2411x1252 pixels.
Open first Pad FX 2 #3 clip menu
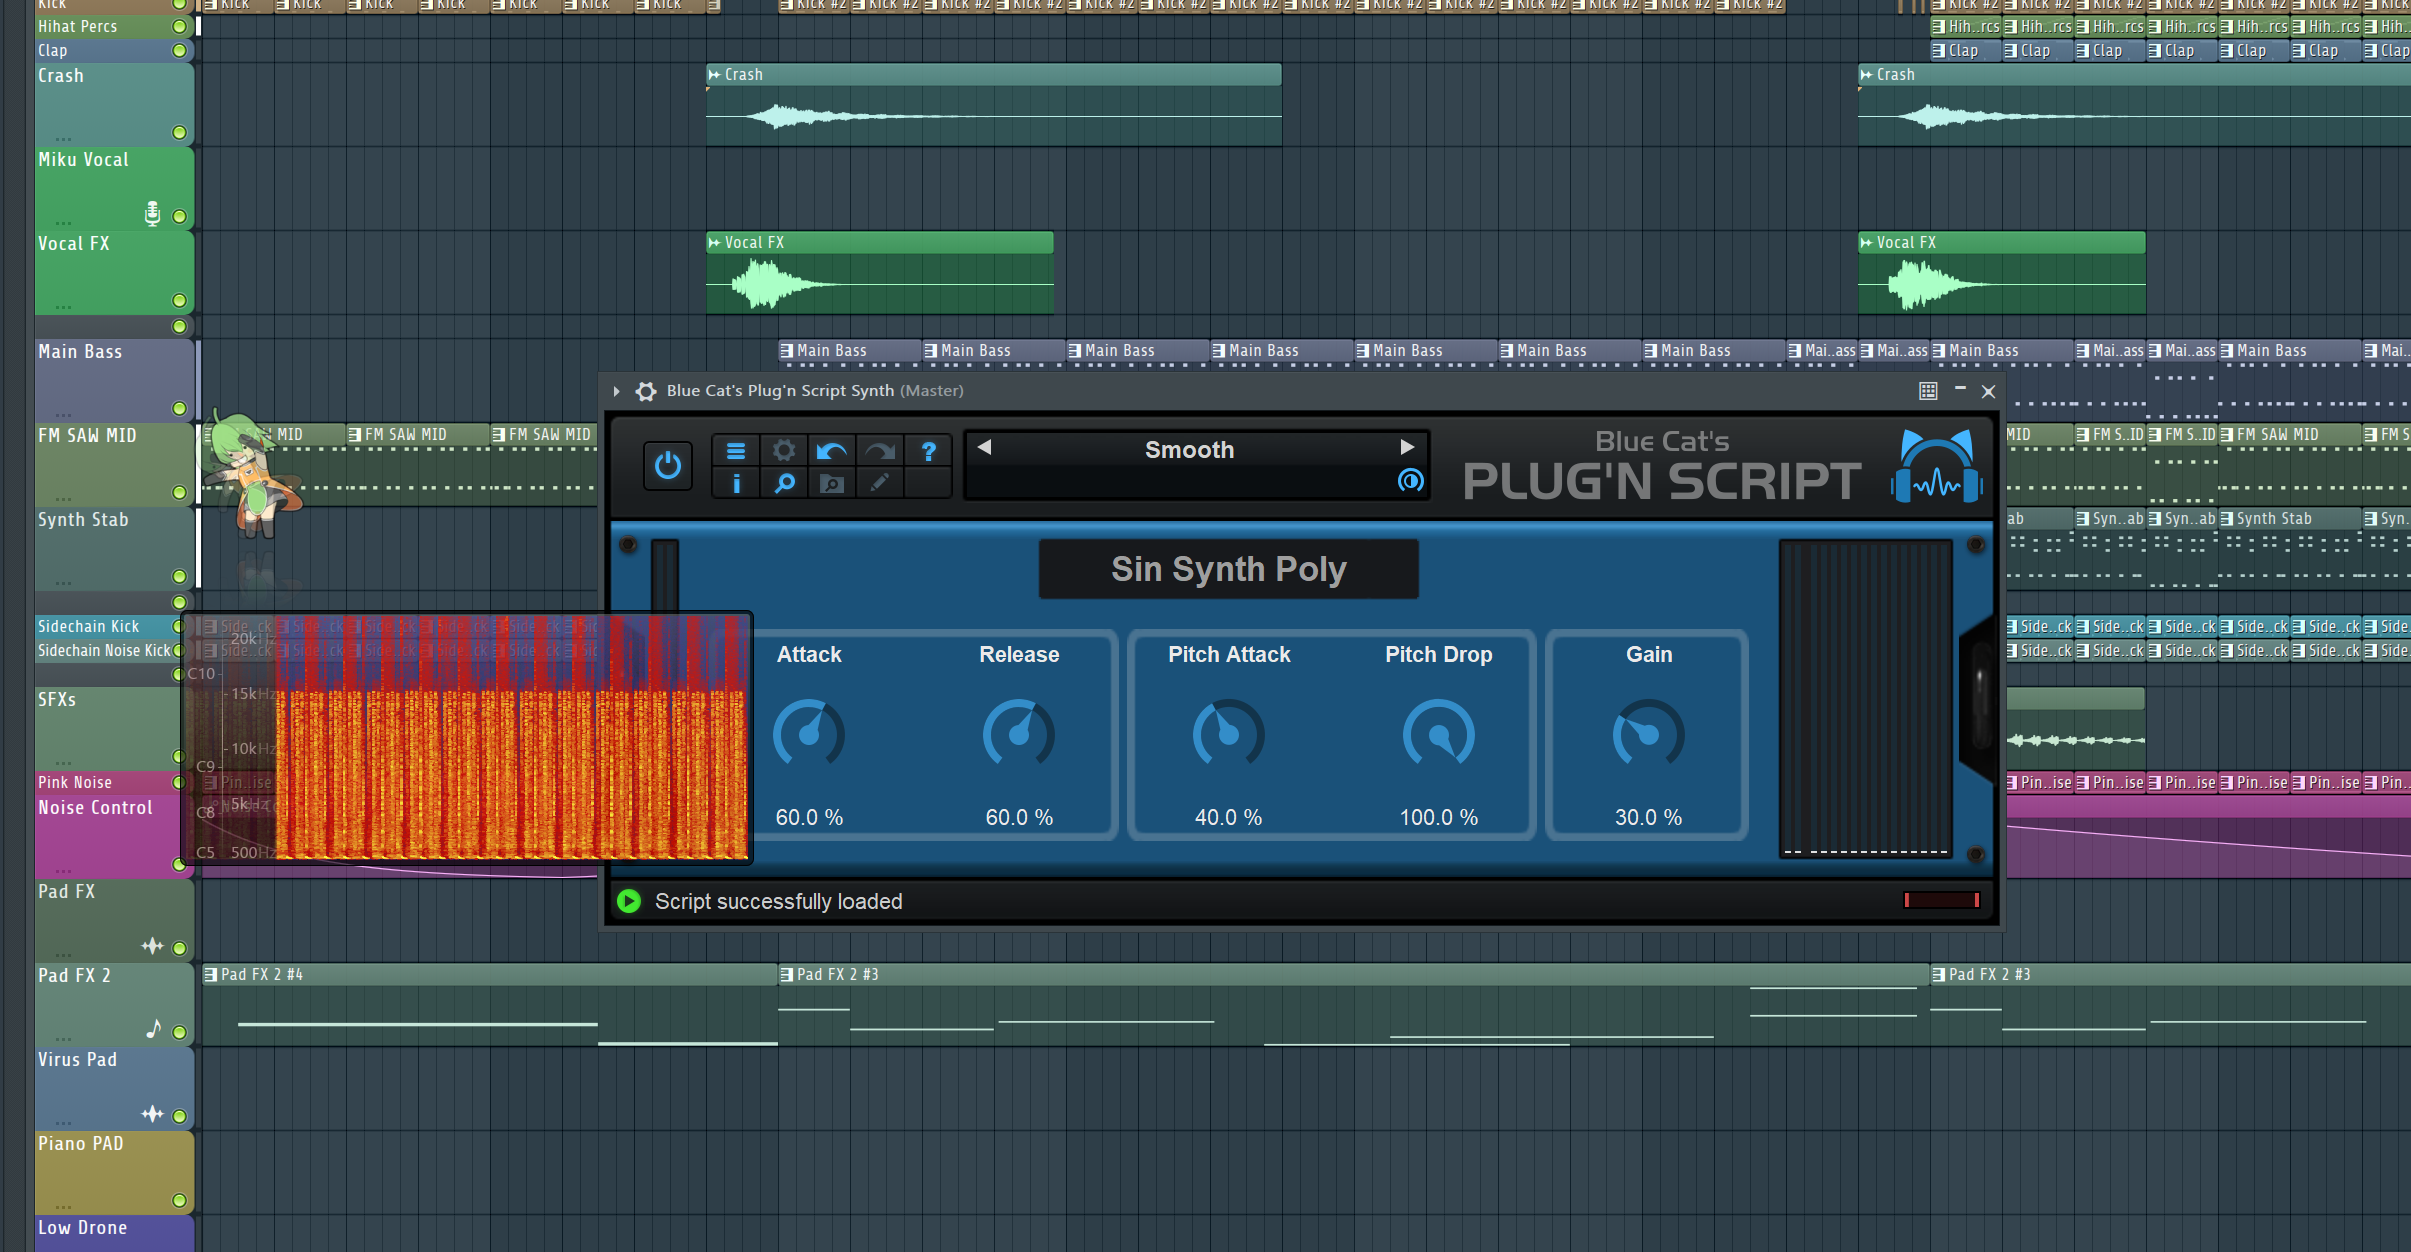coord(788,975)
